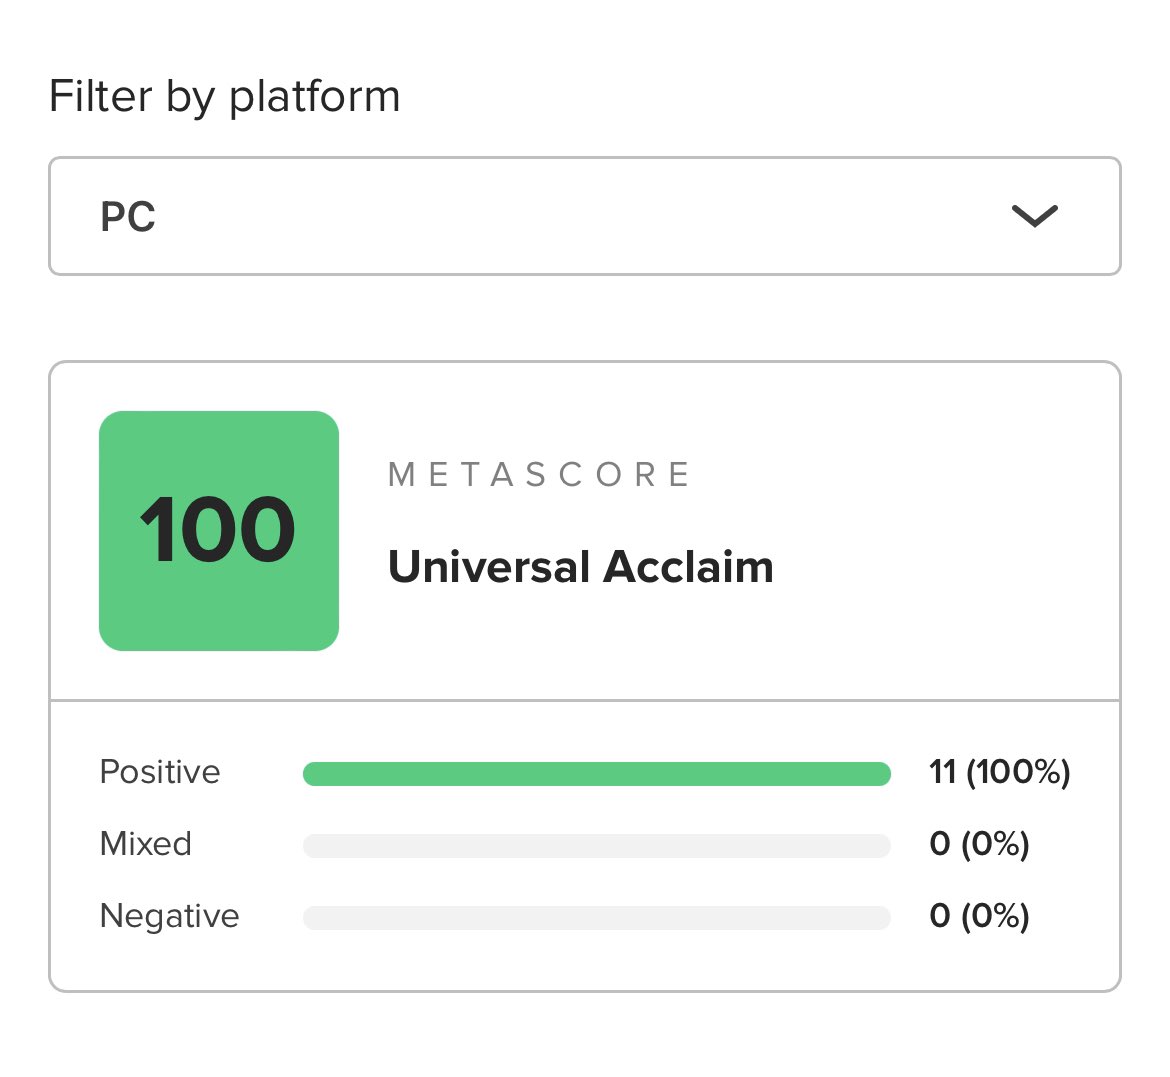Click the word 'Acclaim' in the rating

coord(688,567)
